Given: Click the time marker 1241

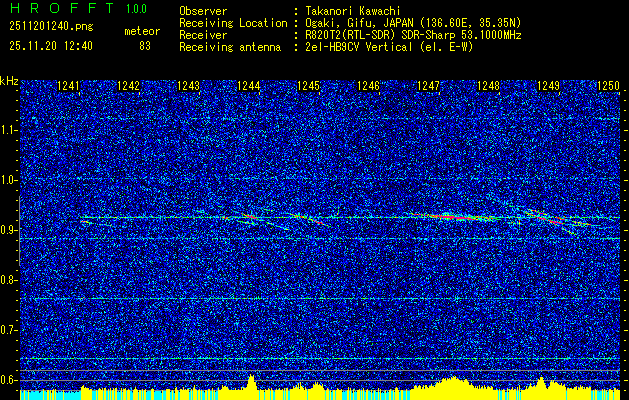Looking at the screenshot, I should [x=69, y=85].
